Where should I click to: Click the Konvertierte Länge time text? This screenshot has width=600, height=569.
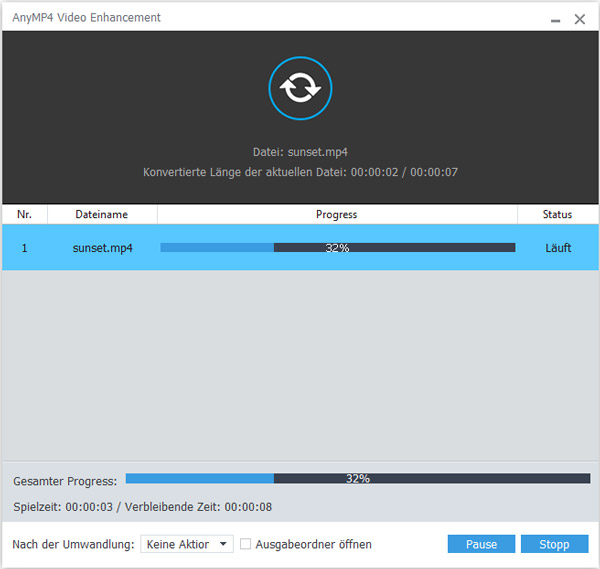point(300,172)
